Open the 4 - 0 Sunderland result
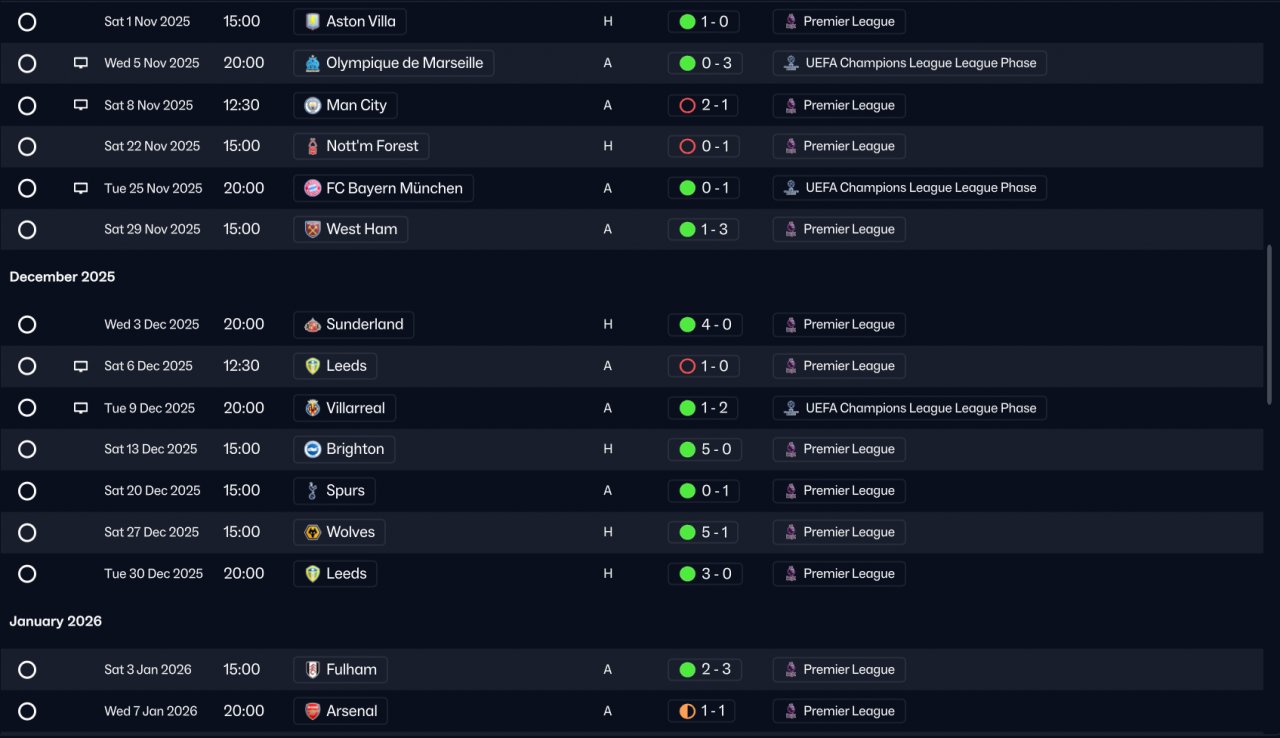This screenshot has width=1280, height=738. pos(705,325)
